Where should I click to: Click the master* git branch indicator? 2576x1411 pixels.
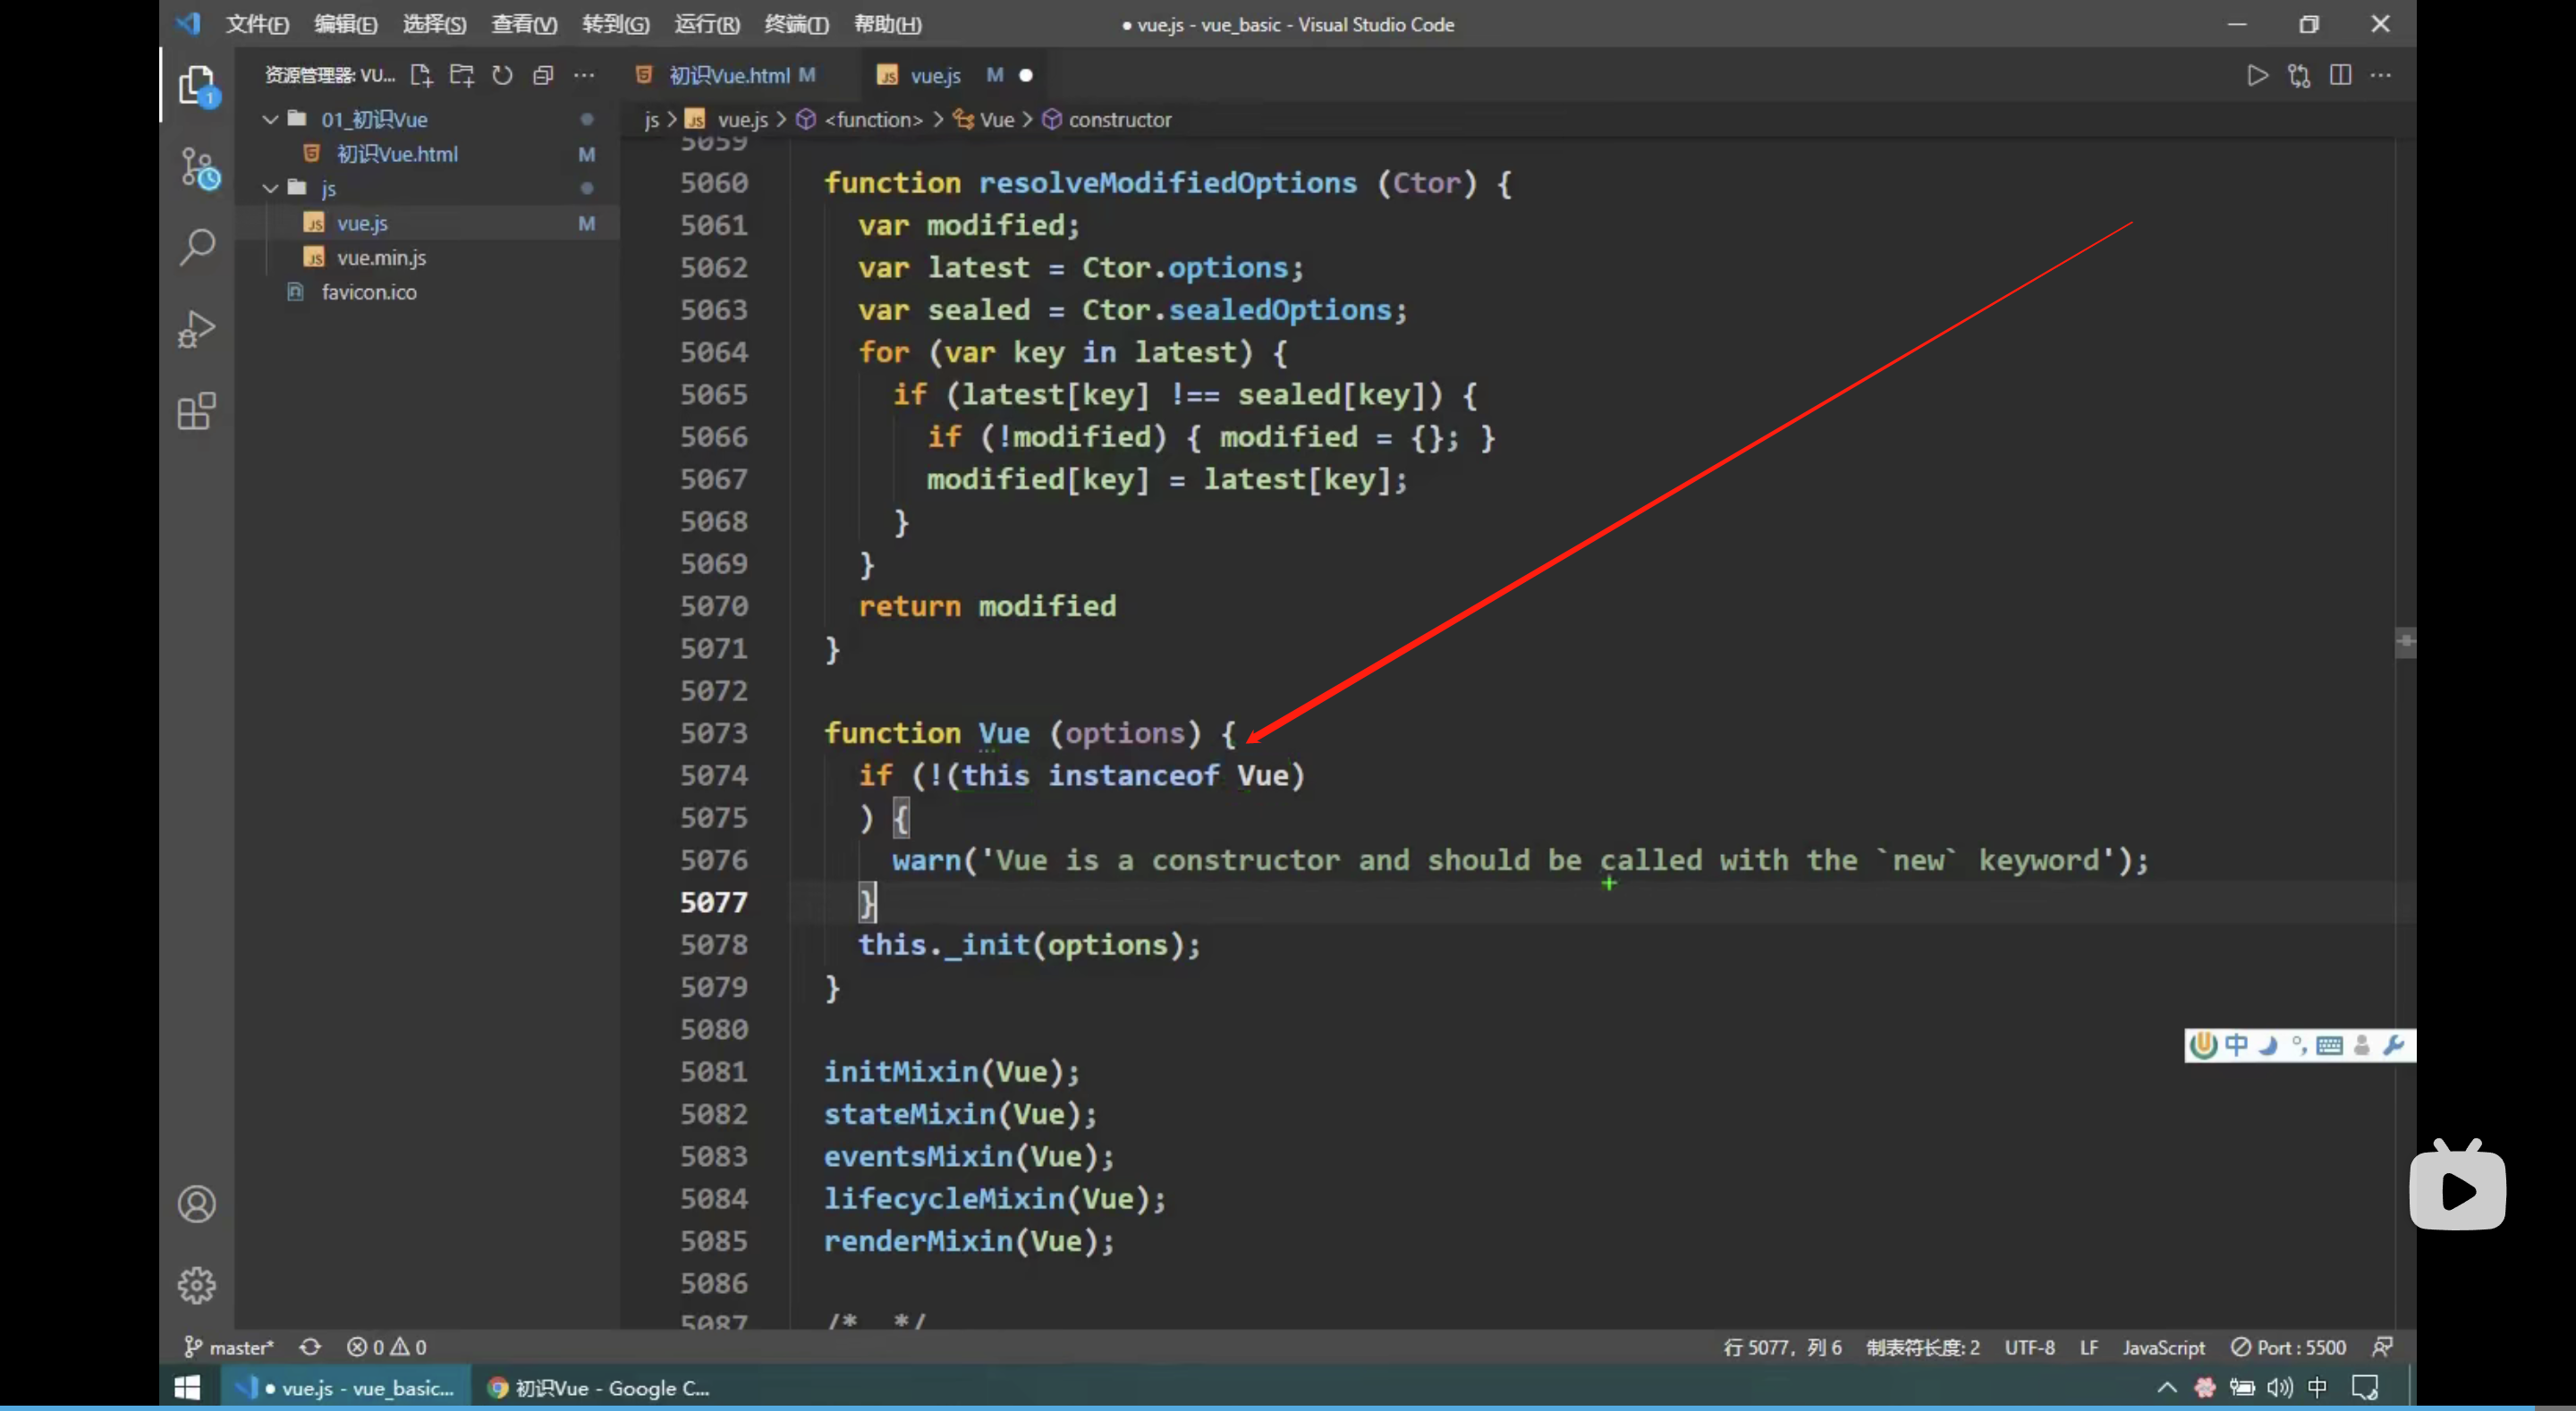coord(229,1347)
